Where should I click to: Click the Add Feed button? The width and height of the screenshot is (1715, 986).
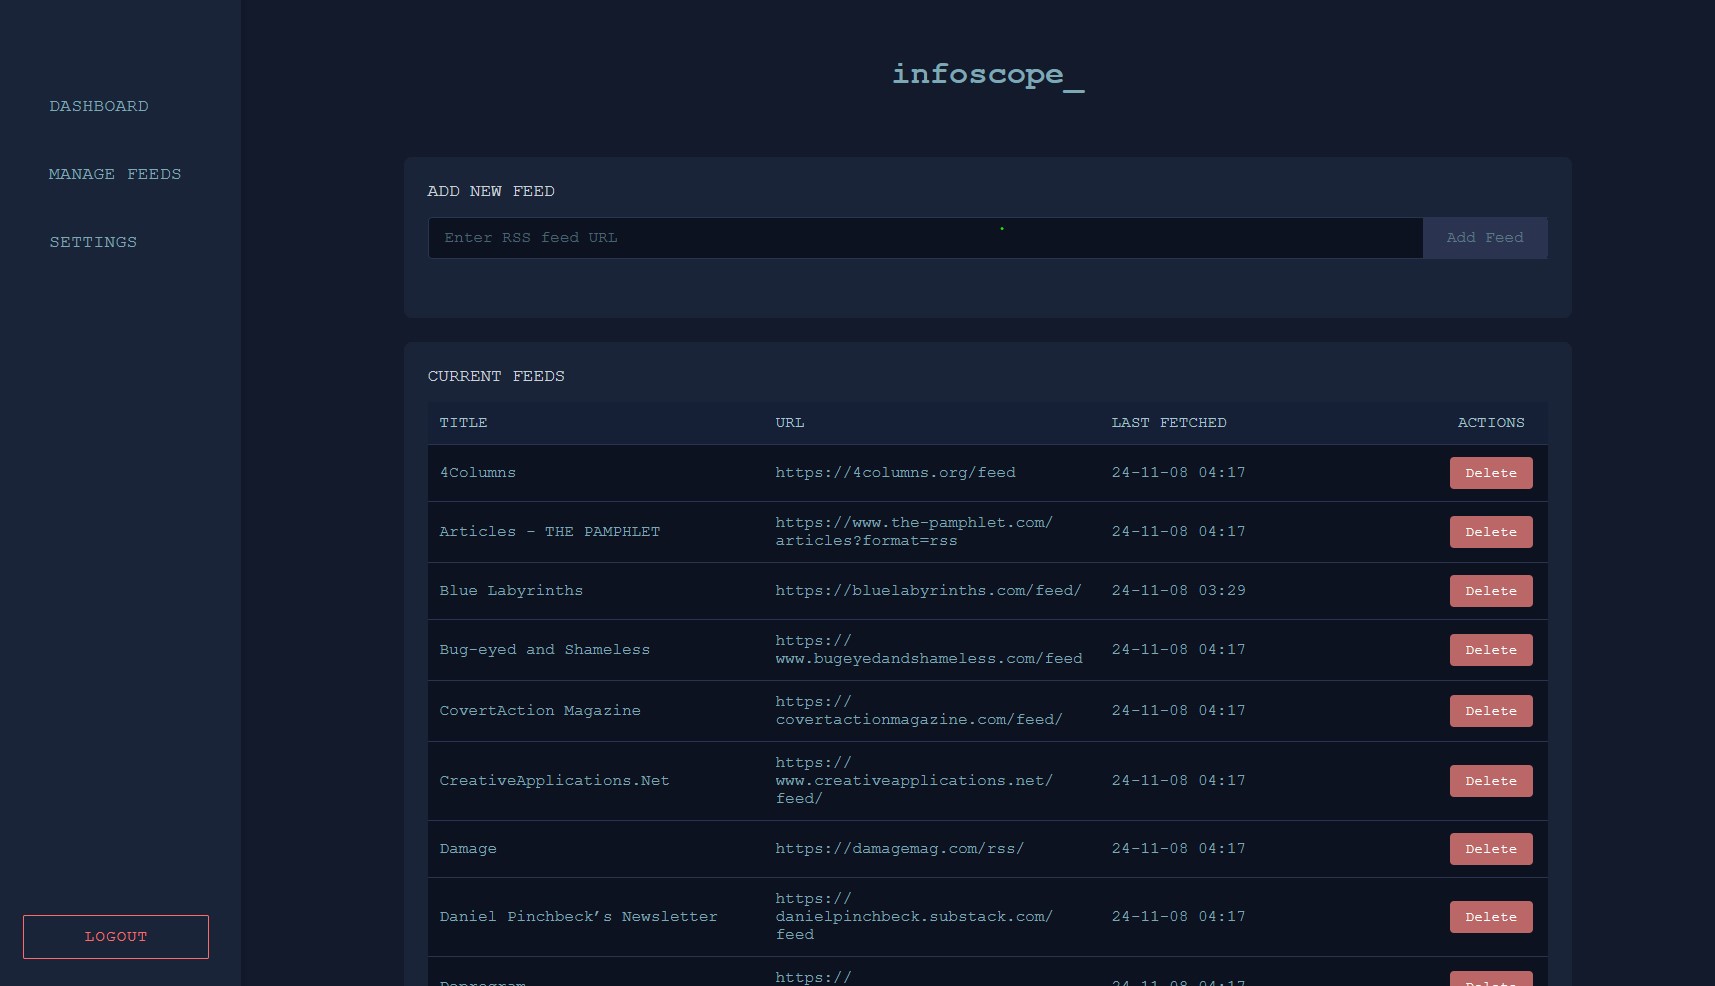tap(1484, 238)
